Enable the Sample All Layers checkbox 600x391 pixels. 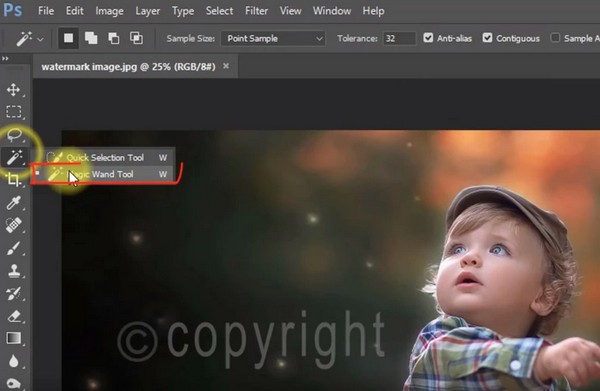pos(555,37)
